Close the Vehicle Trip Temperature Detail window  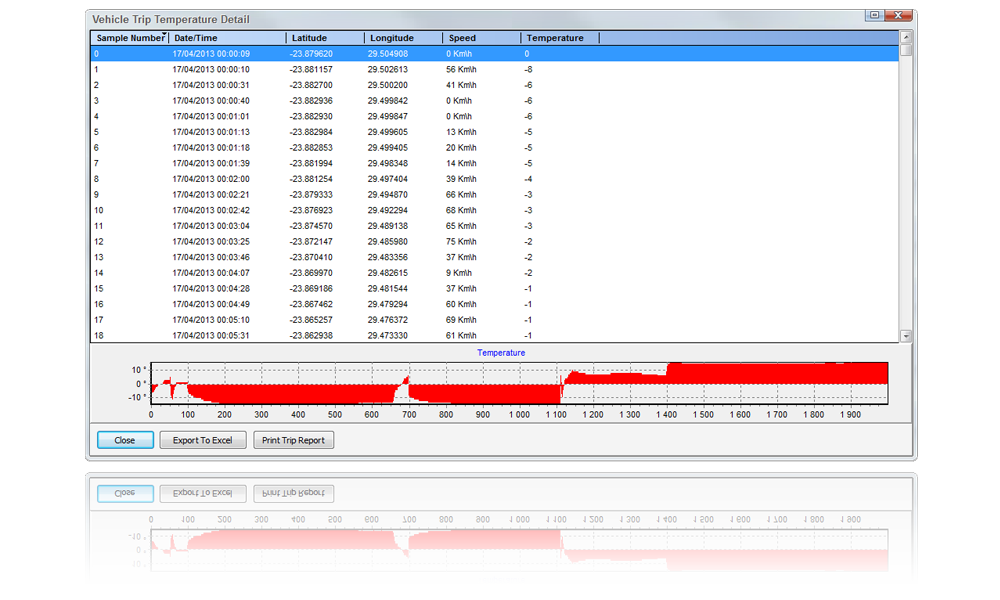tap(900, 15)
